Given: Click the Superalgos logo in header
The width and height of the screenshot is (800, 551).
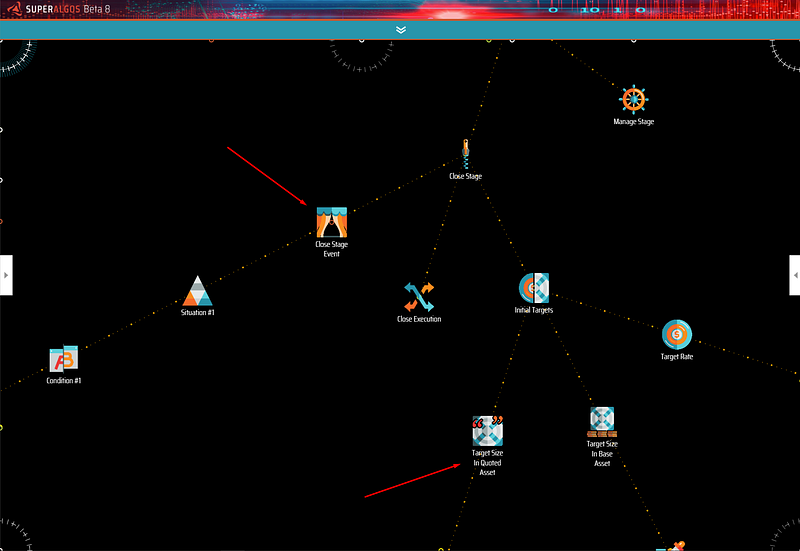Looking at the screenshot, I should (14, 9).
